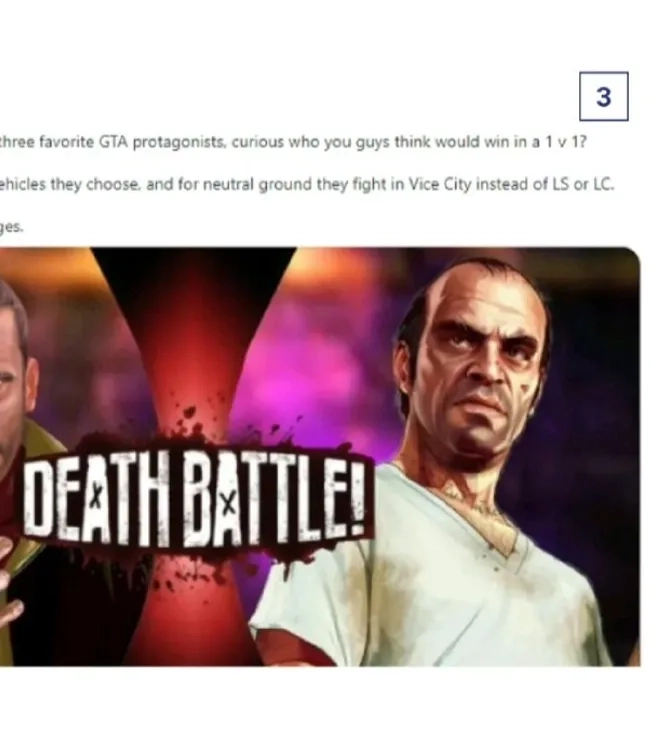This screenshot has width=672, height=729.
Task: Click the truncated 'ges.' text line
Action: click(x=11, y=227)
